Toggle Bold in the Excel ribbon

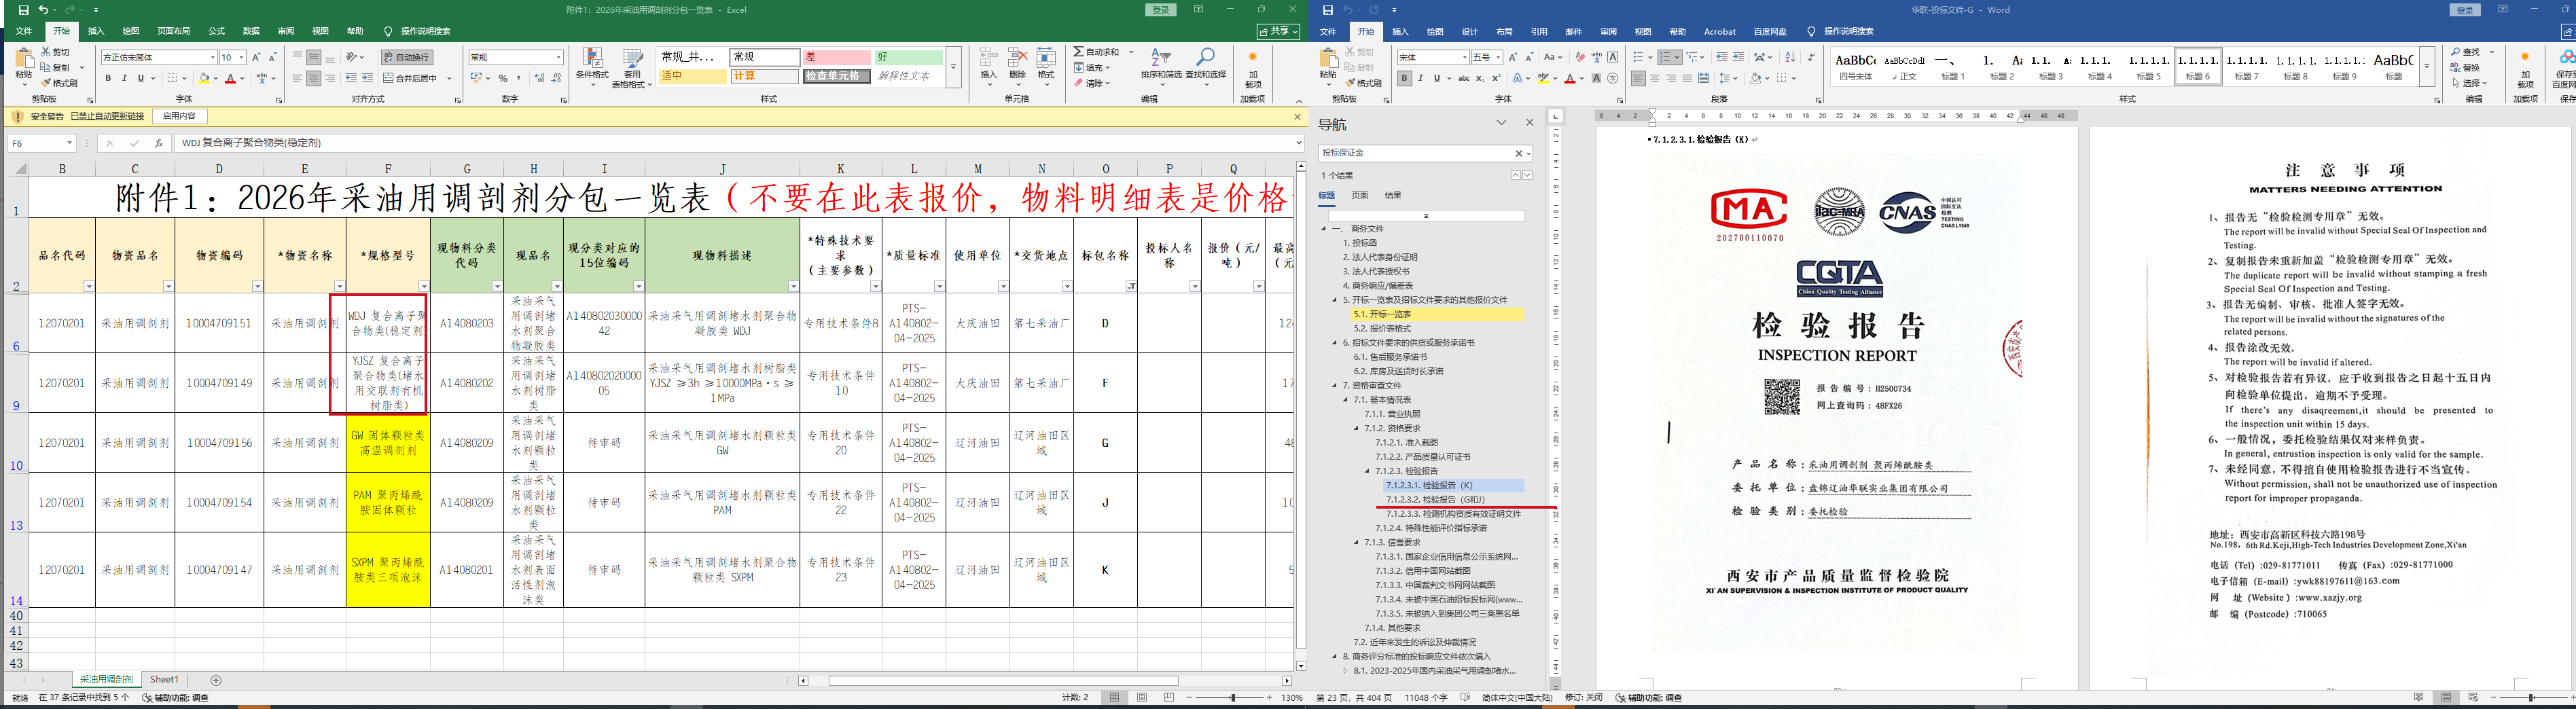(x=108, y=78)
